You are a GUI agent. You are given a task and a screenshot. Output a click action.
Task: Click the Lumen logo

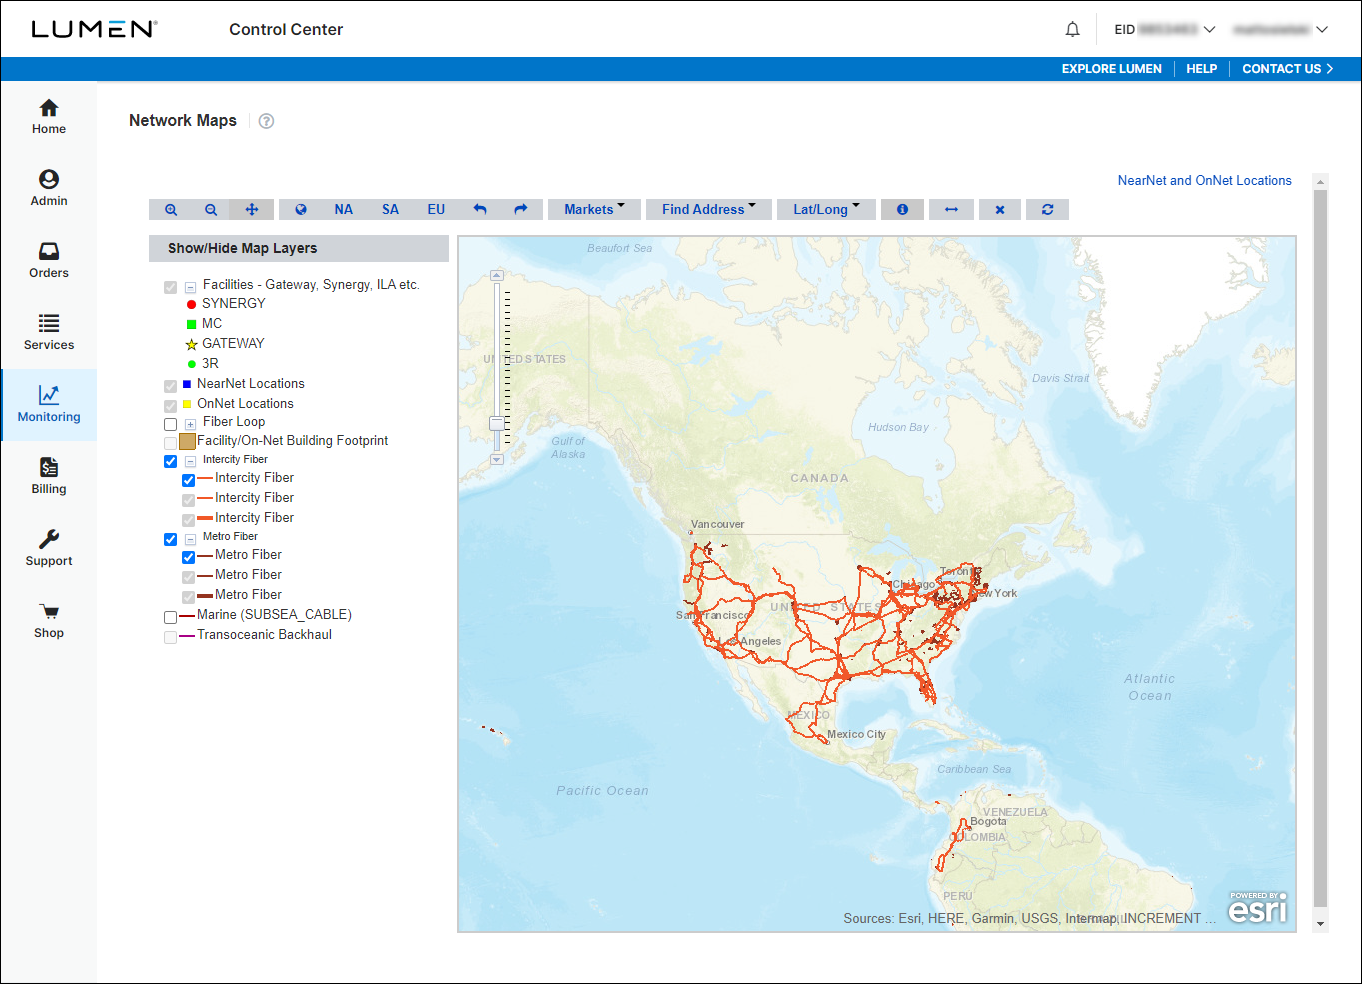[94, 29]
